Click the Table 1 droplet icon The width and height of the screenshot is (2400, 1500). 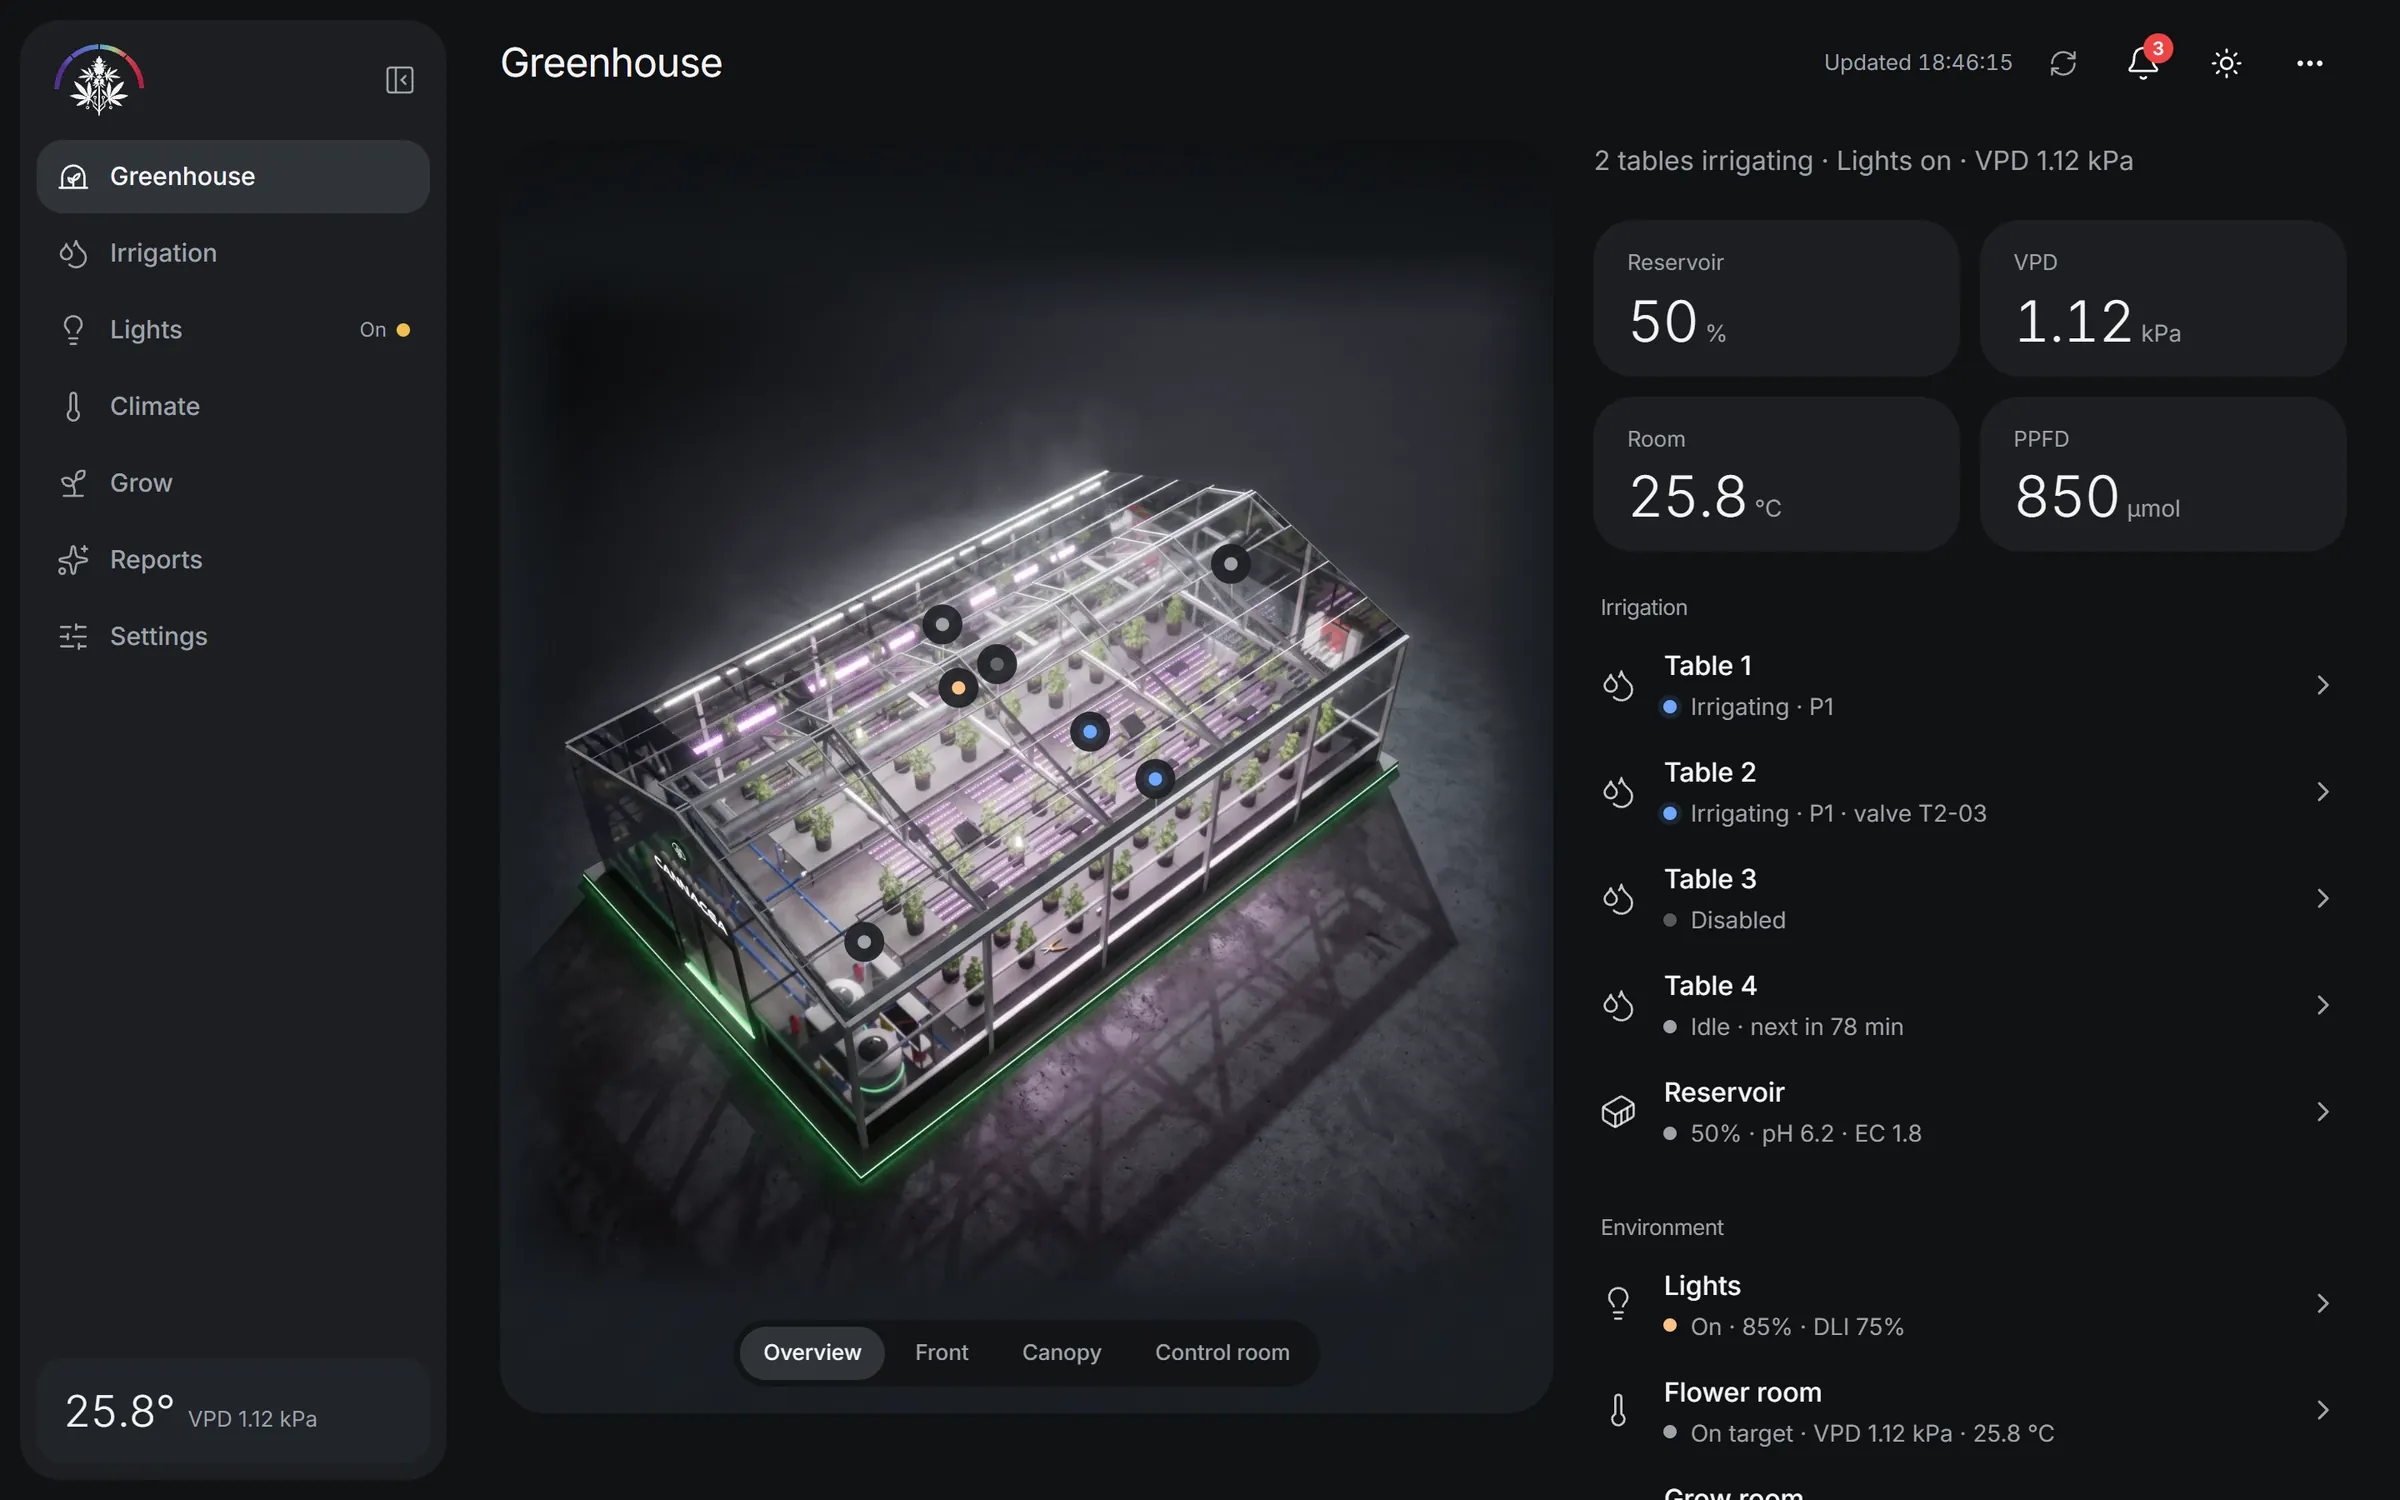pos(1618,685)
